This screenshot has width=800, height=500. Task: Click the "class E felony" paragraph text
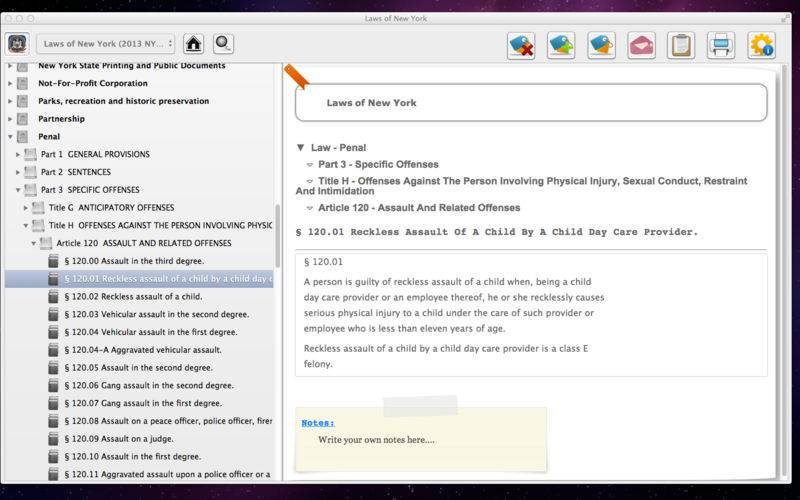445,356
